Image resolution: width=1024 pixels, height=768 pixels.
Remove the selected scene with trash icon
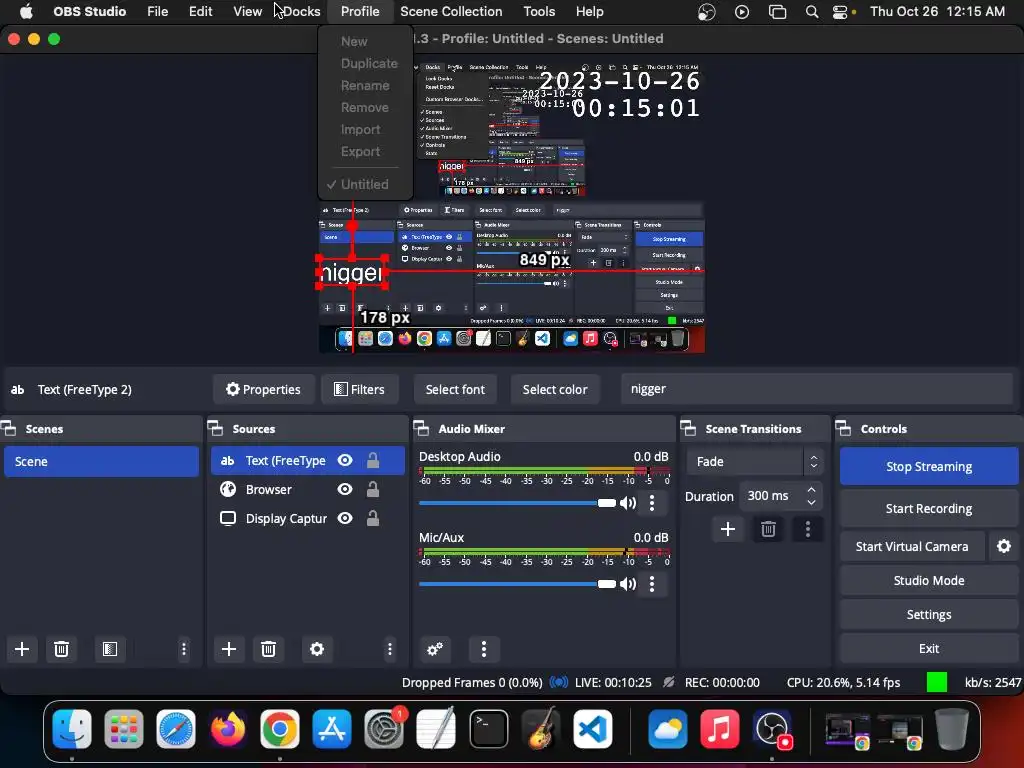[61, 648]
